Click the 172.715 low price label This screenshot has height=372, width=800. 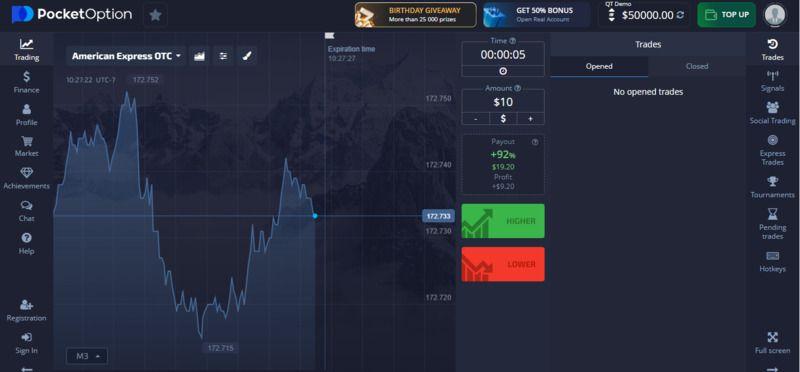coord(220,349)
